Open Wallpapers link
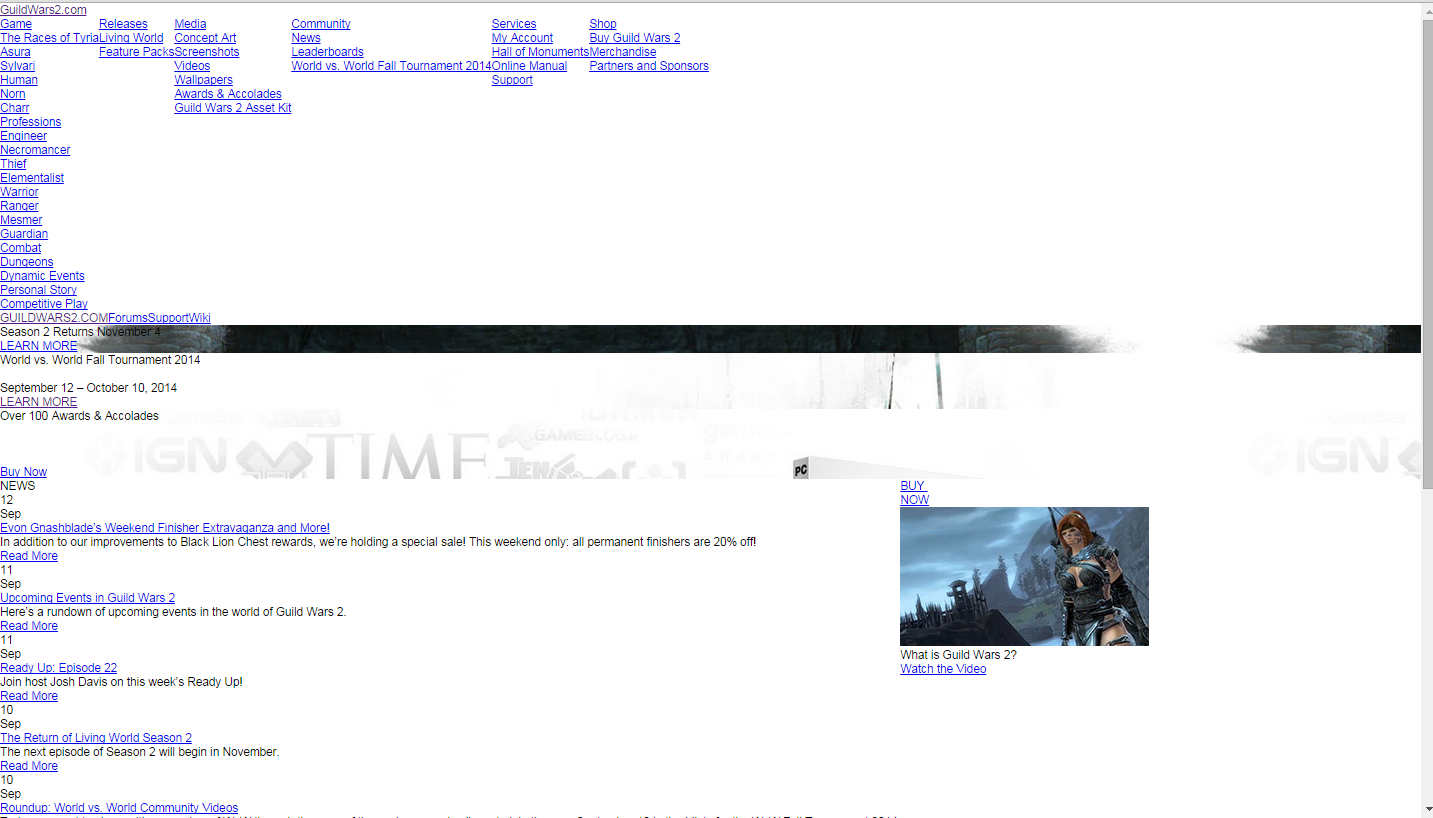This screenshot has height=818, width=1433. click(203, 80)
